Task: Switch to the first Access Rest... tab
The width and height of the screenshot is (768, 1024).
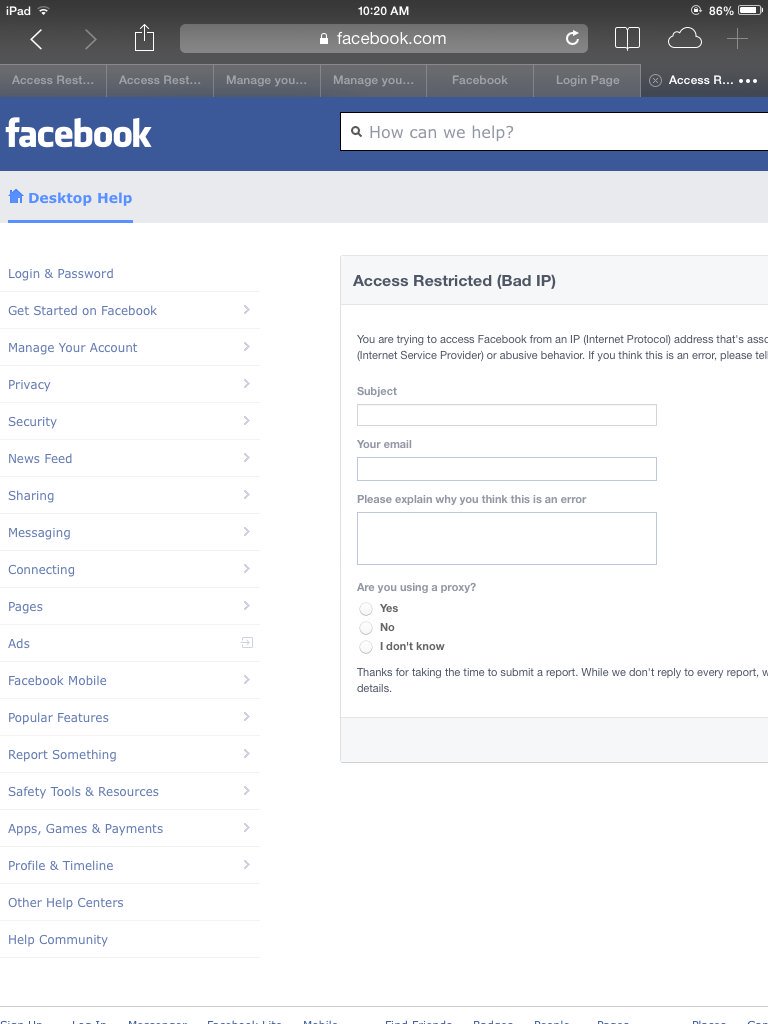Action: [53, 80]
